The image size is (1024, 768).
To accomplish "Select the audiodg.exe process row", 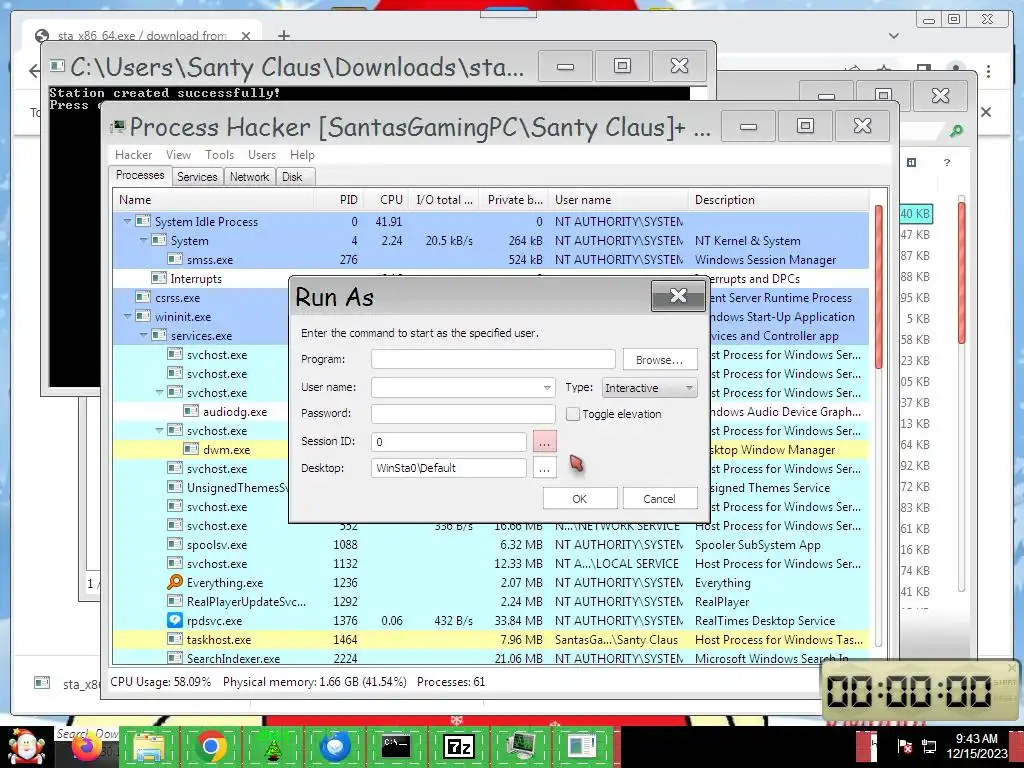I will click(202, 411).
